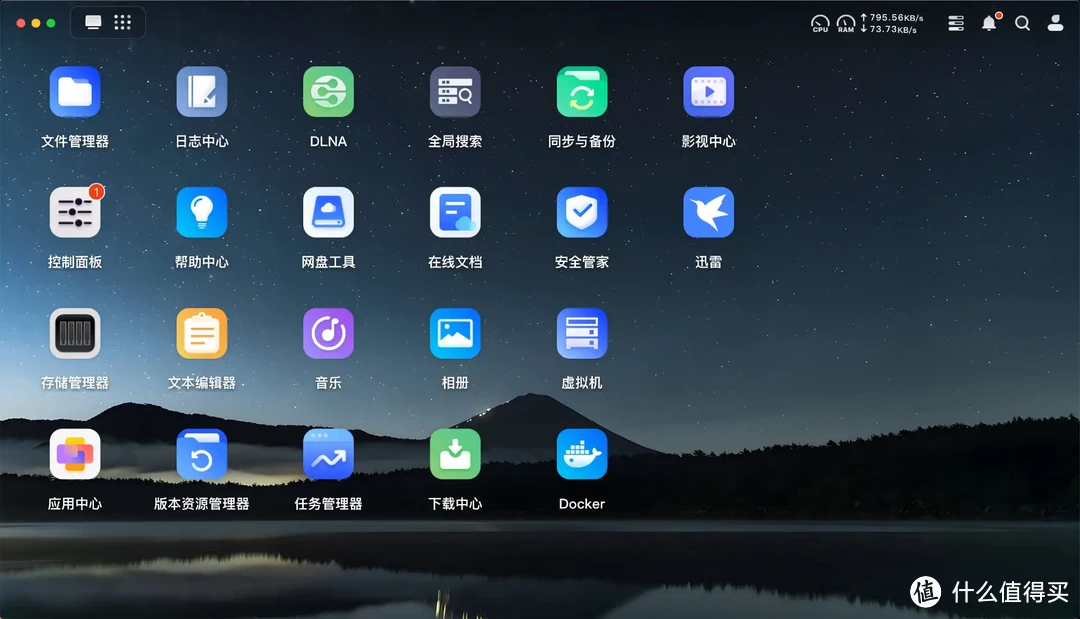Open 网盘工具 cloud drive tool
The width and height of the screenshot is (1080, 619).
328,213
